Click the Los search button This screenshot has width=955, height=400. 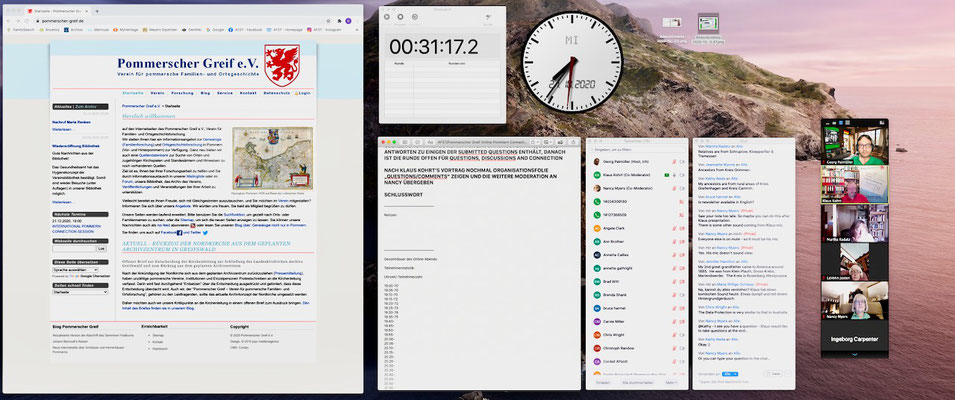point(101,248)
